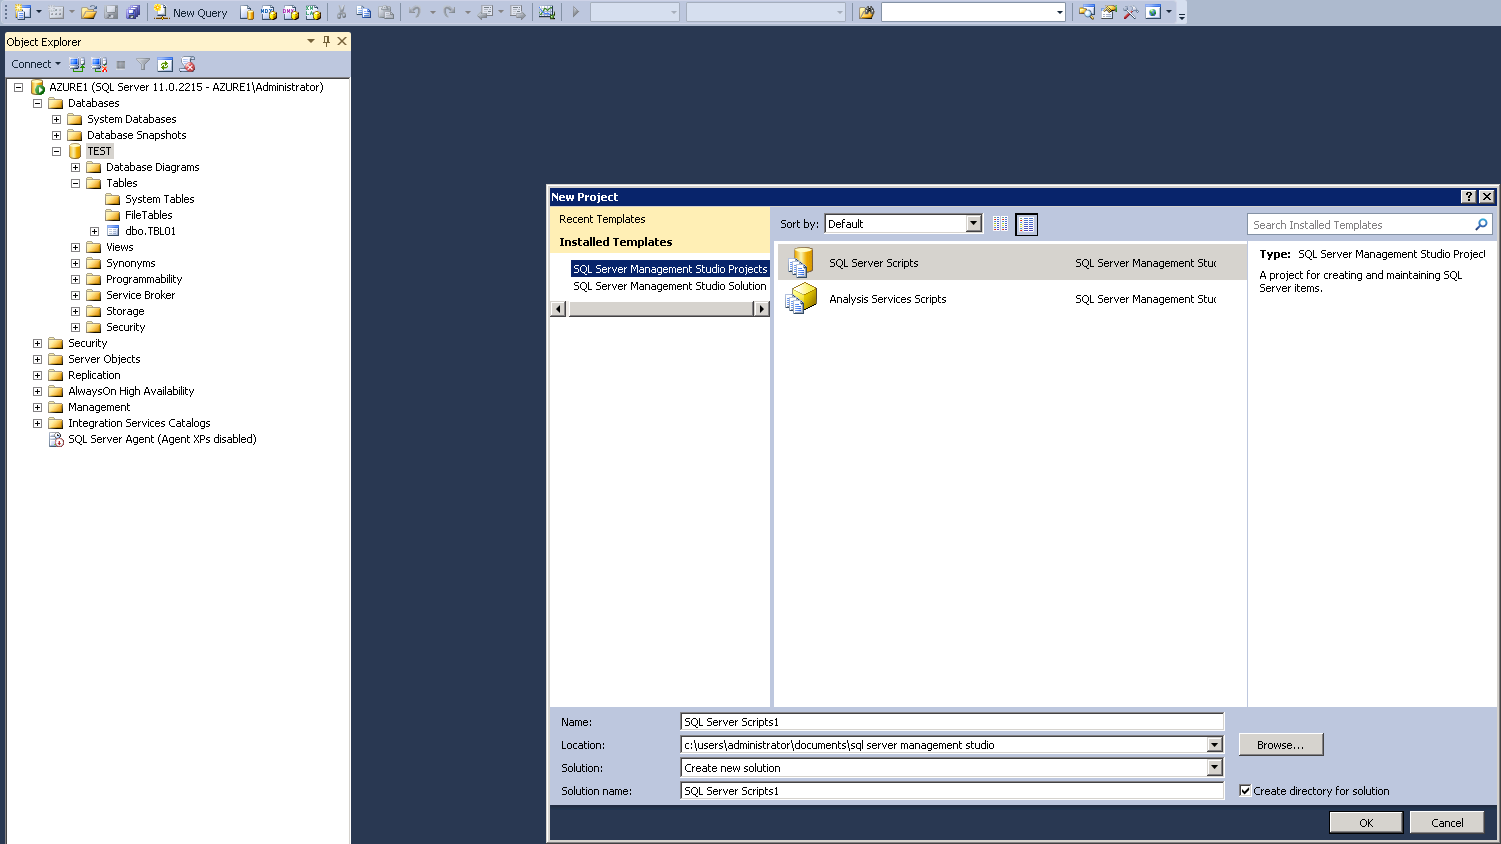Click the search magnifier in template search
This screenshot has height=844, width=1501.
tap(1481, 225)
